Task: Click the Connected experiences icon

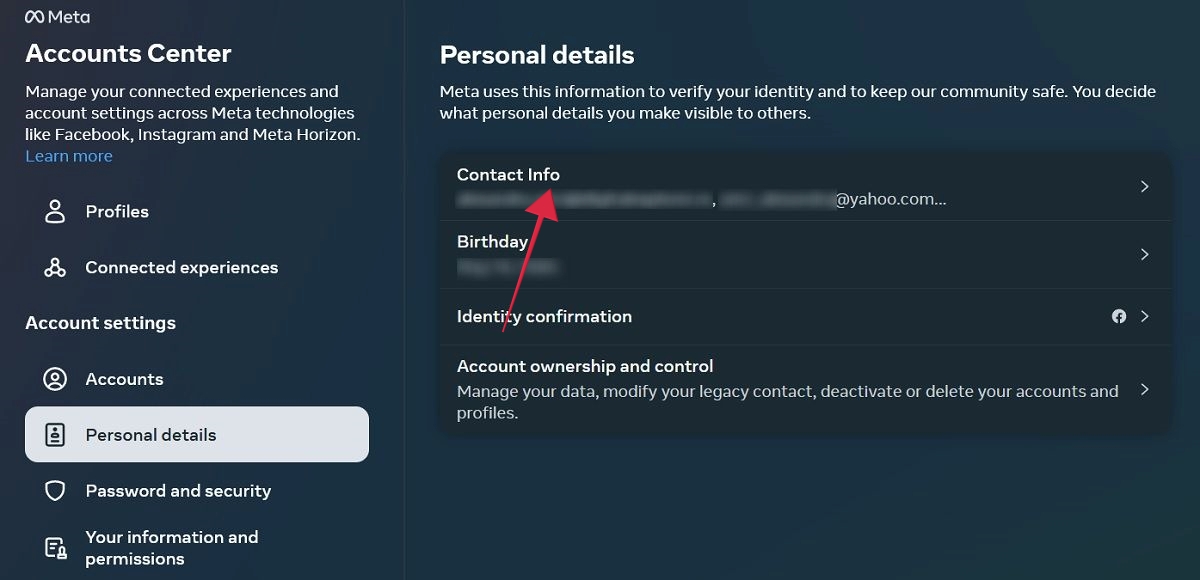Action: pos(55,267)
